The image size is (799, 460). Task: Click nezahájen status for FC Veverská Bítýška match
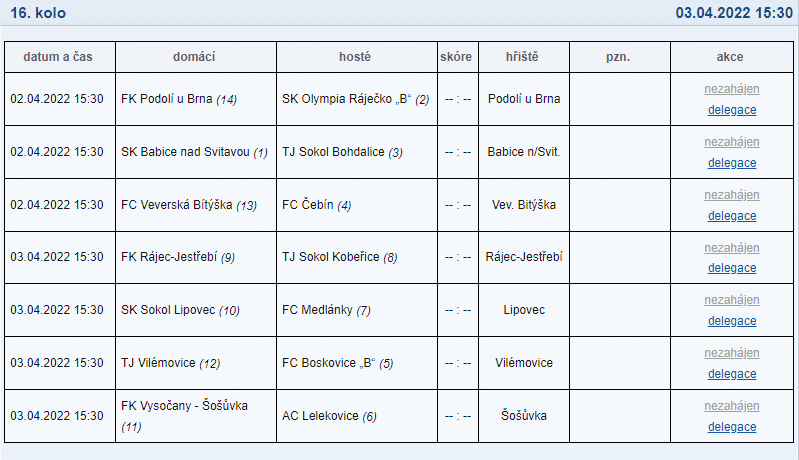point(732,195)
